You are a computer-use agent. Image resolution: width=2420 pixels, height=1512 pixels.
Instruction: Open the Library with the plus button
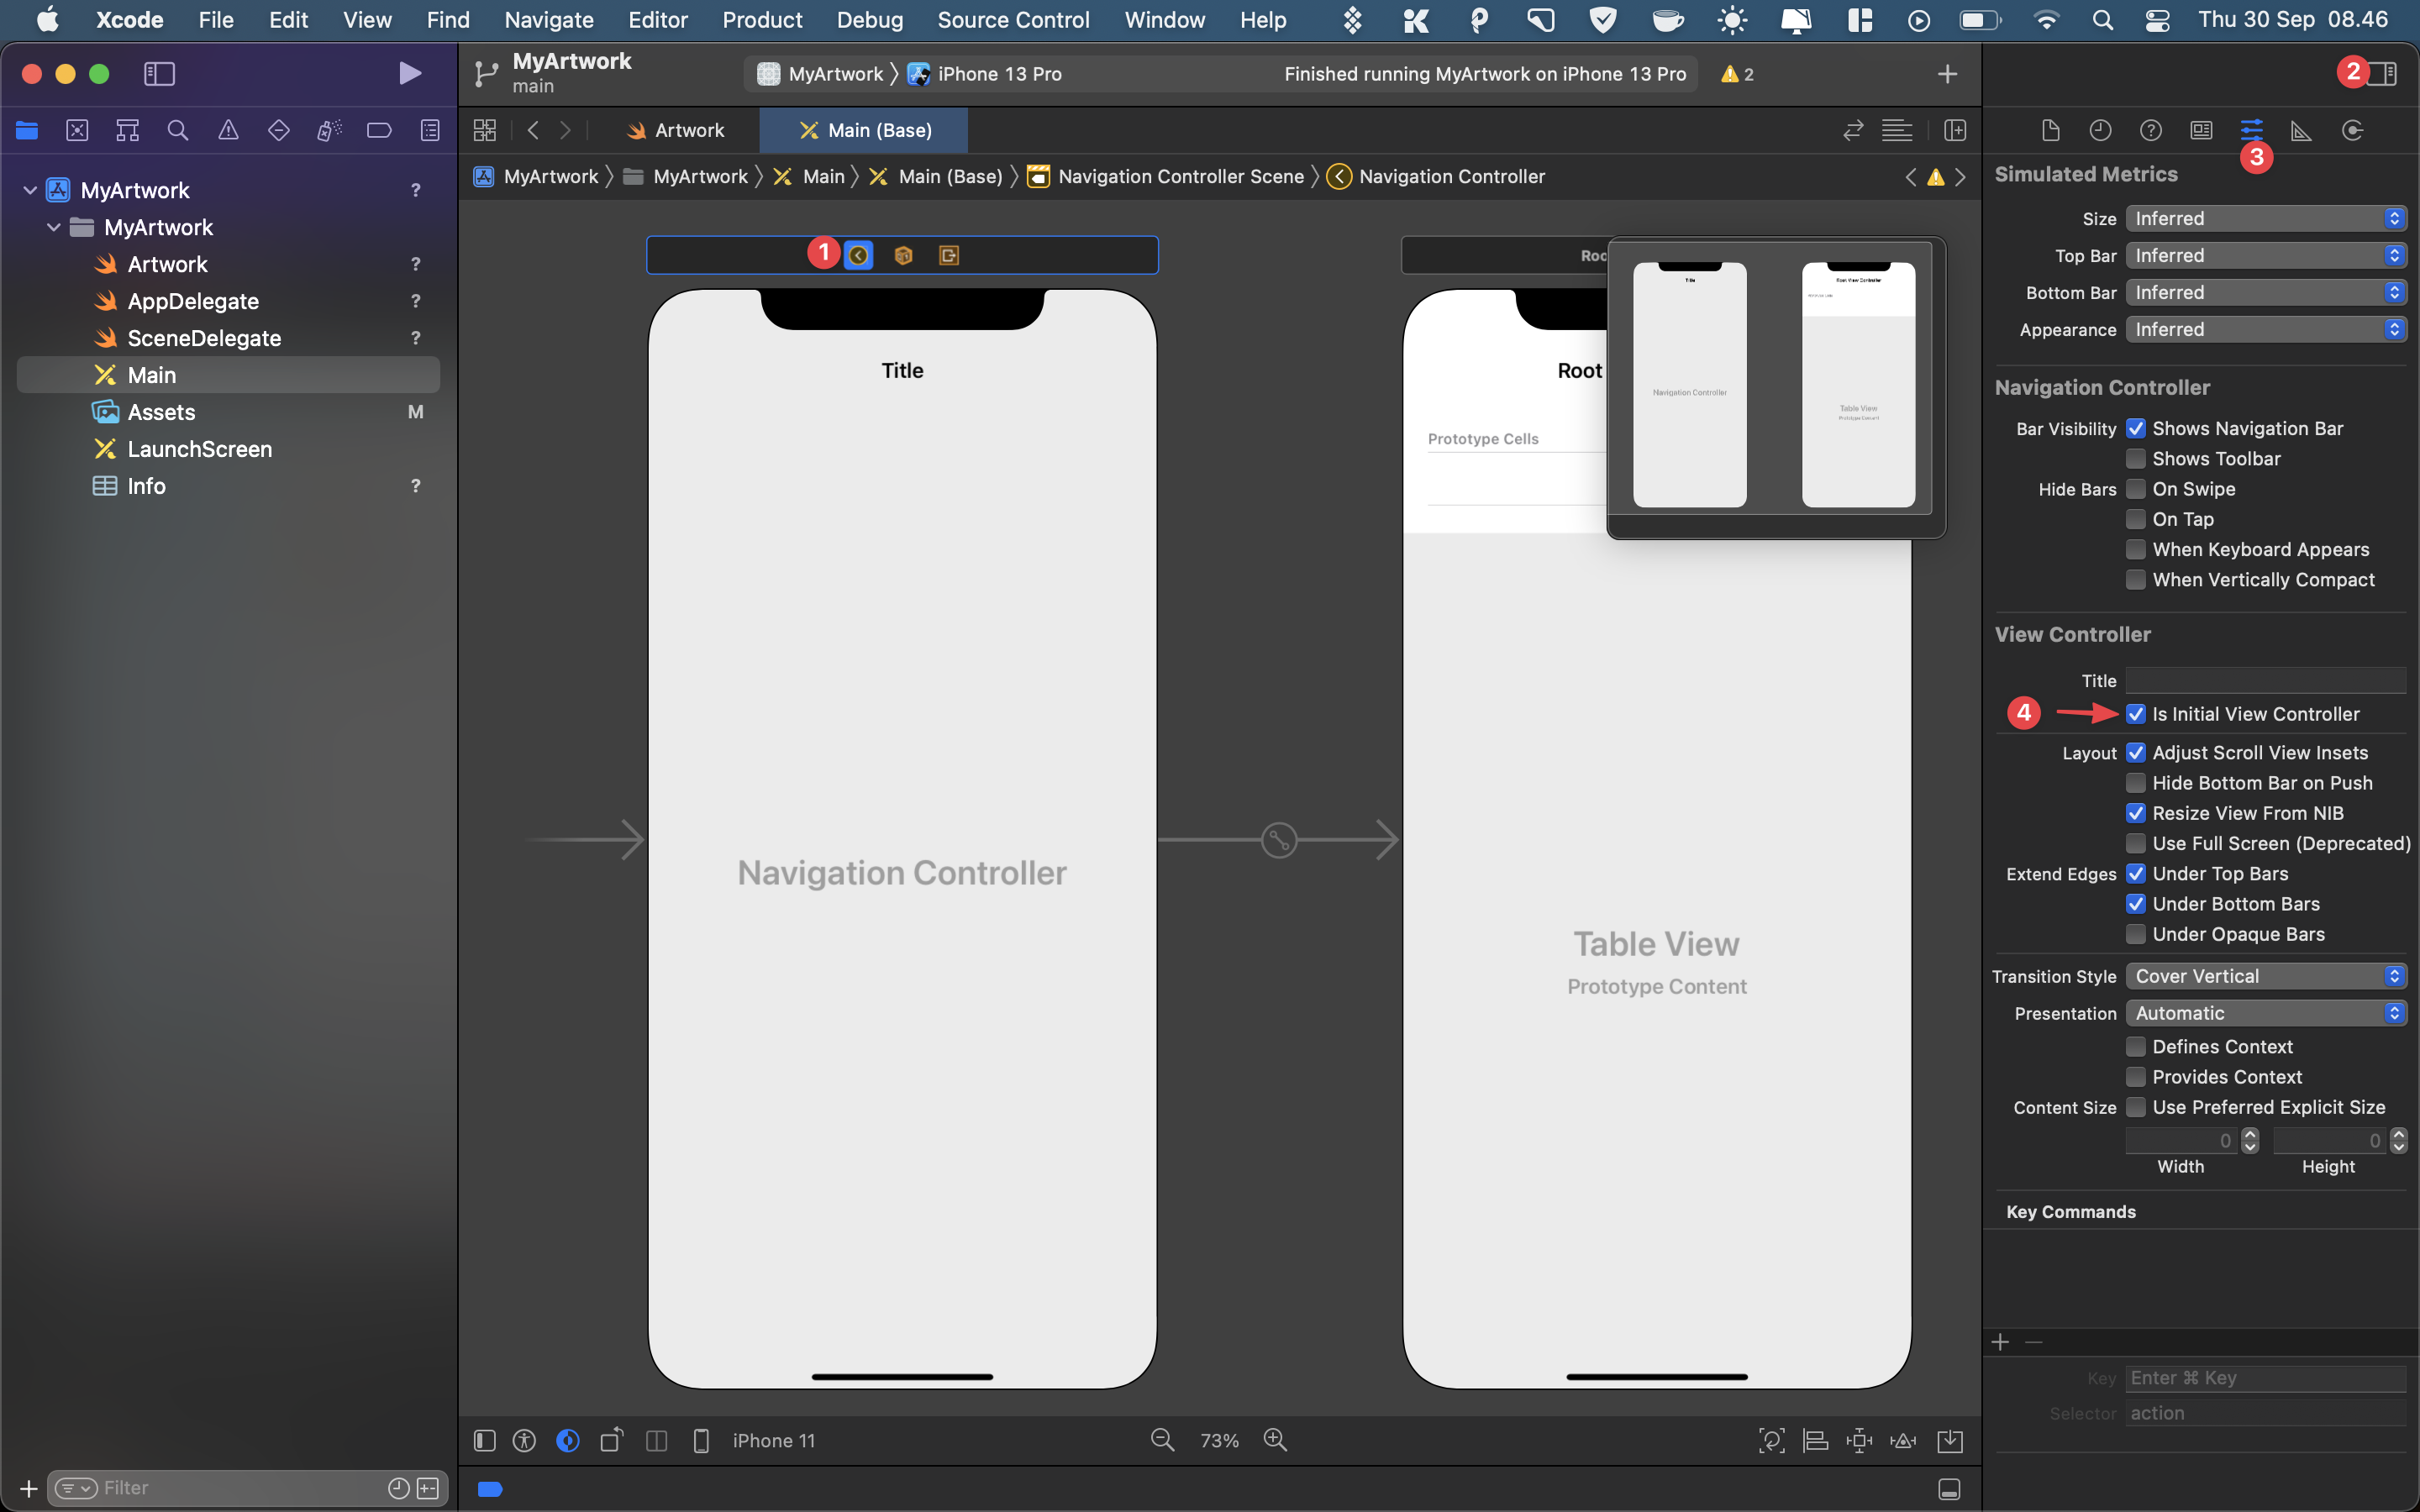(1947, 74)
